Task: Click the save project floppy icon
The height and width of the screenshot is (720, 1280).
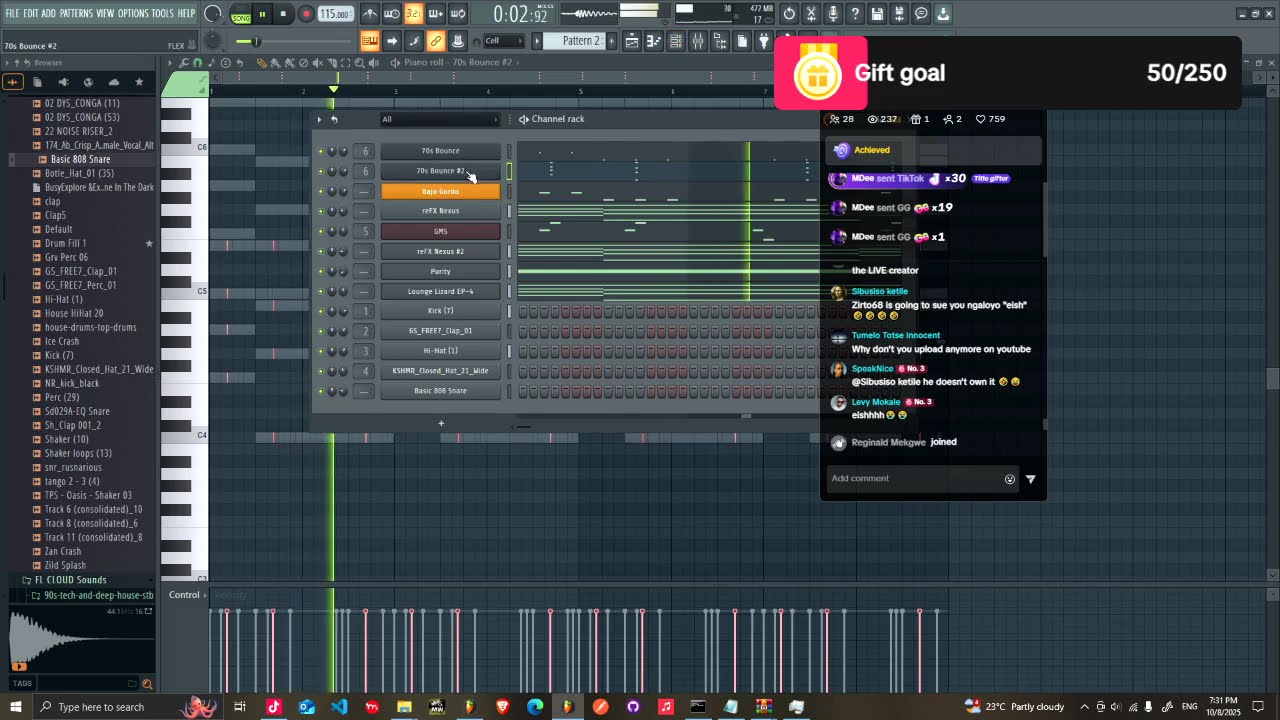Action: click(x=877, y=14)
